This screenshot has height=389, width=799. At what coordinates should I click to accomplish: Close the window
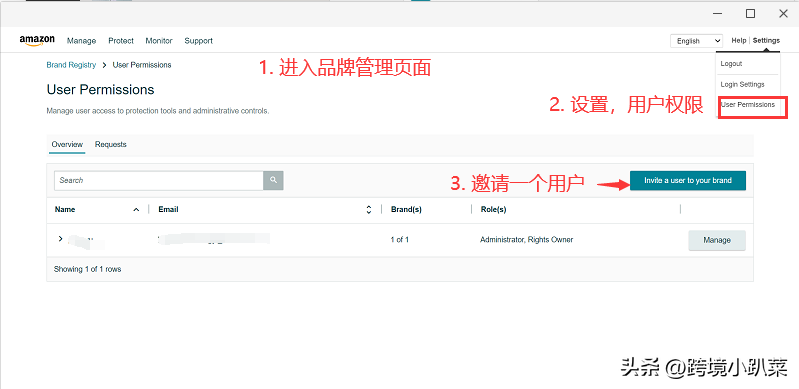(x=783, y=14)
